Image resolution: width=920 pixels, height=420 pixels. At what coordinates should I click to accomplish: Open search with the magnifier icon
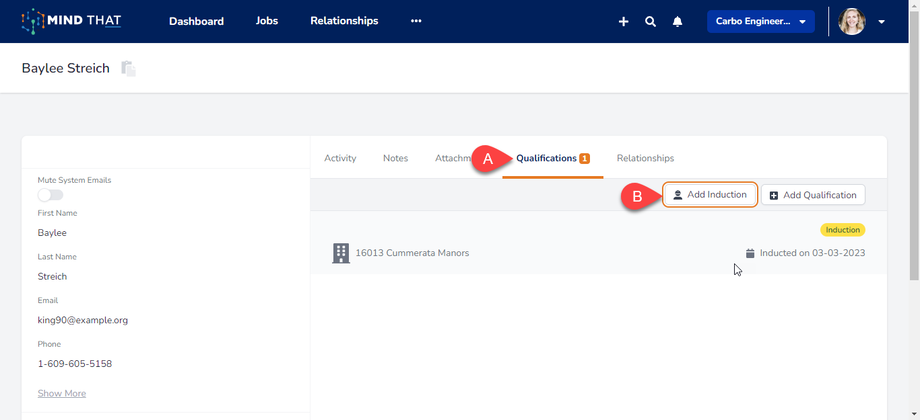(650, 21)
